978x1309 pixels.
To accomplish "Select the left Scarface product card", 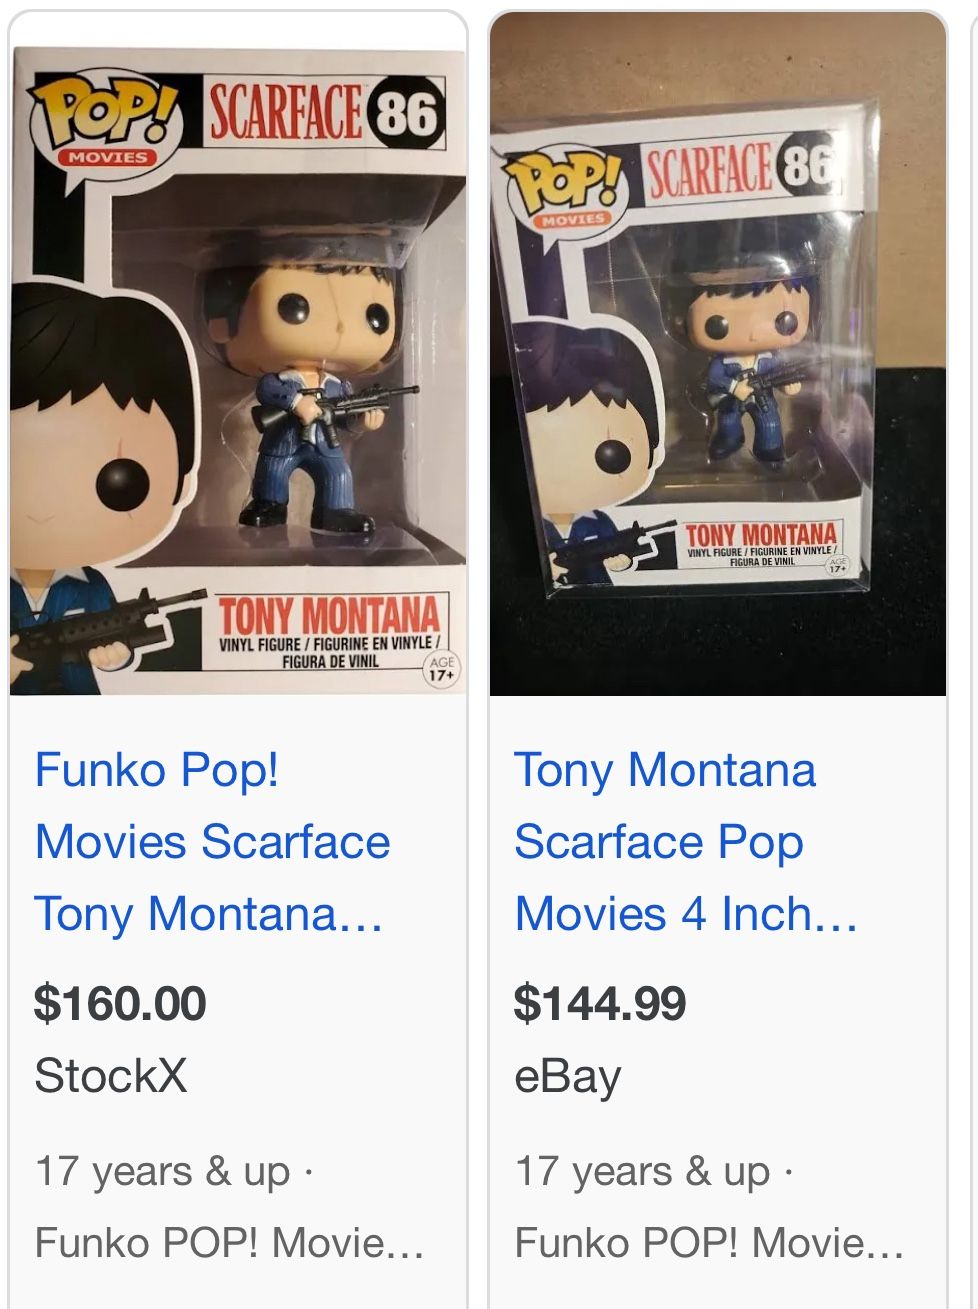I will (x=240, y=650).
